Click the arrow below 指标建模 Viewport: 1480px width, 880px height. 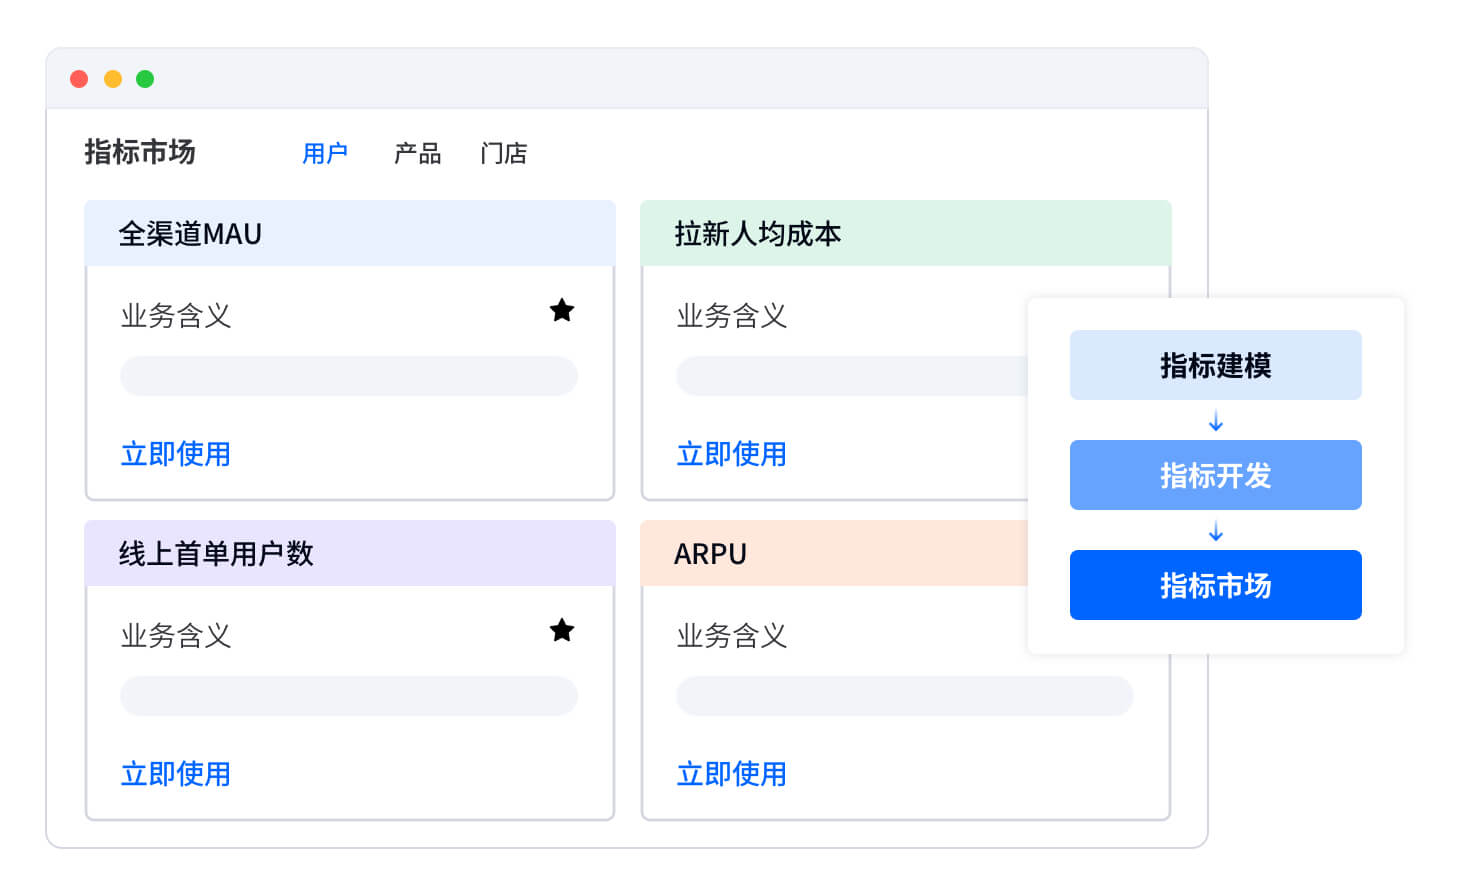pos(1216,421)
